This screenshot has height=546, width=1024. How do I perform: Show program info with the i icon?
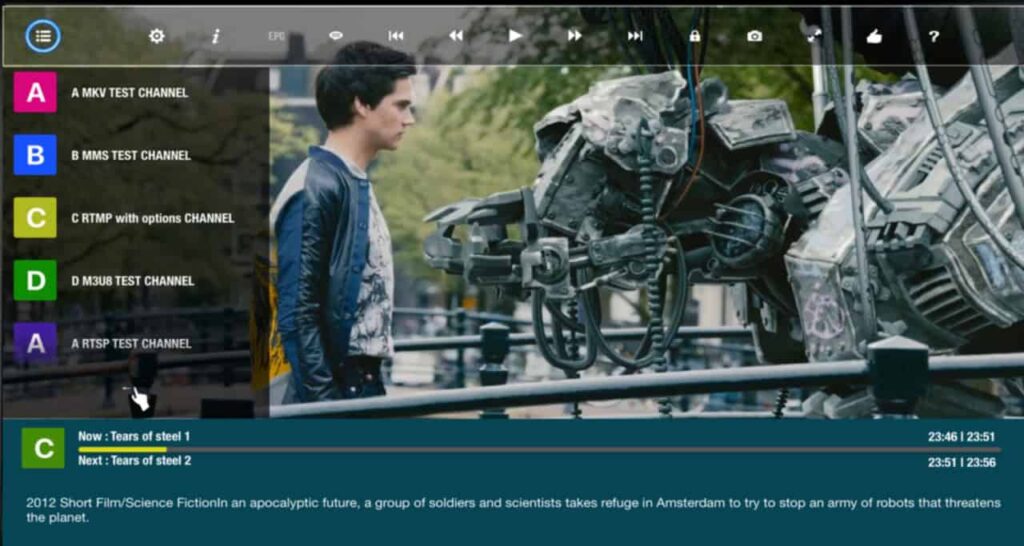(x=216, y=37)
